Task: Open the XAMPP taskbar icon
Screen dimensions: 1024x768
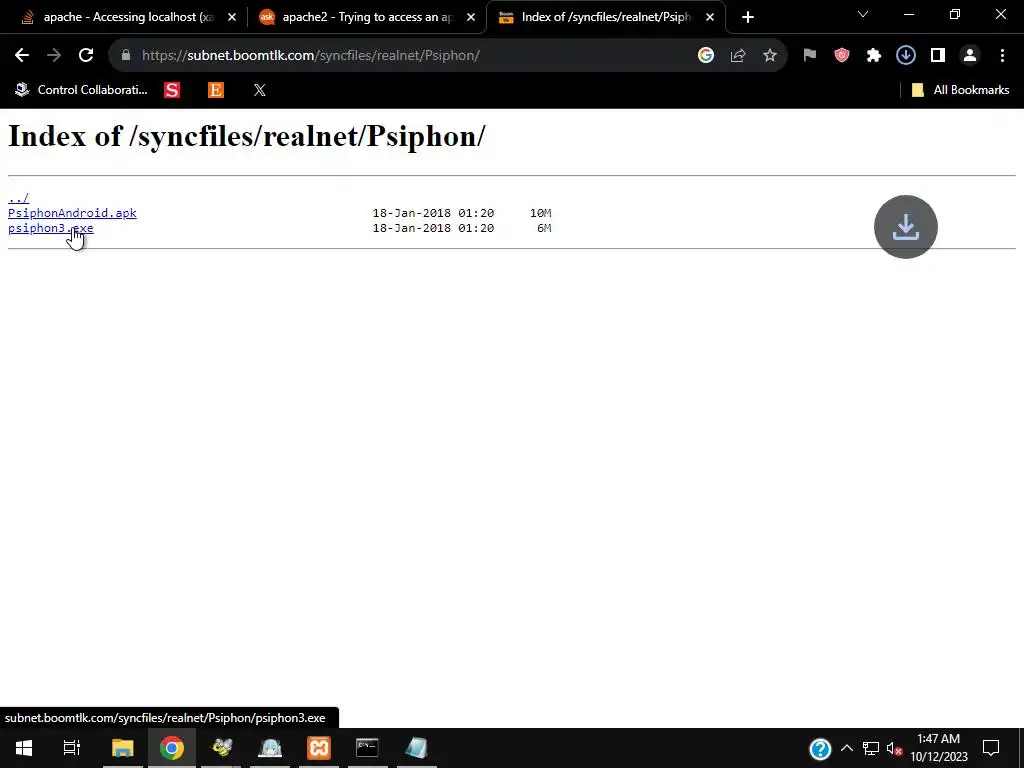Action: pos(319,748)
